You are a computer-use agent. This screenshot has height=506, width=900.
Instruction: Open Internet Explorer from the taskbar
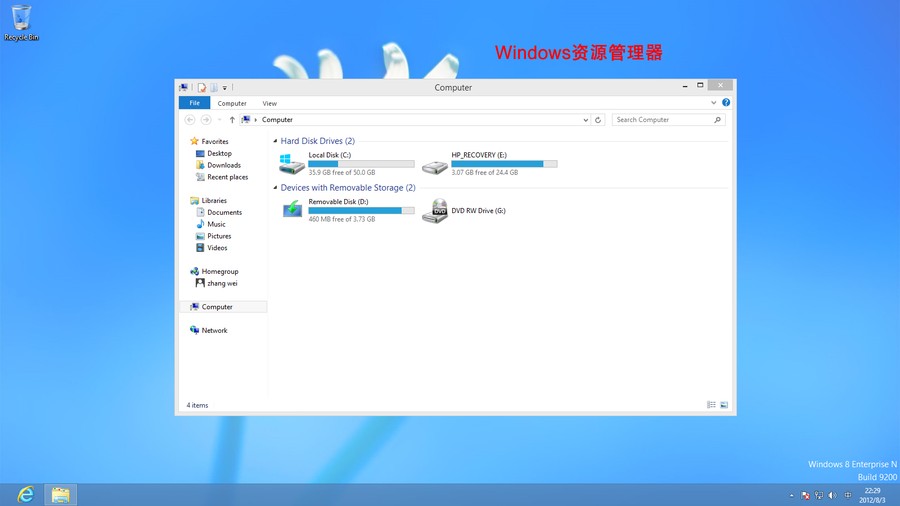pyautogui.click(x=25, y=495)
